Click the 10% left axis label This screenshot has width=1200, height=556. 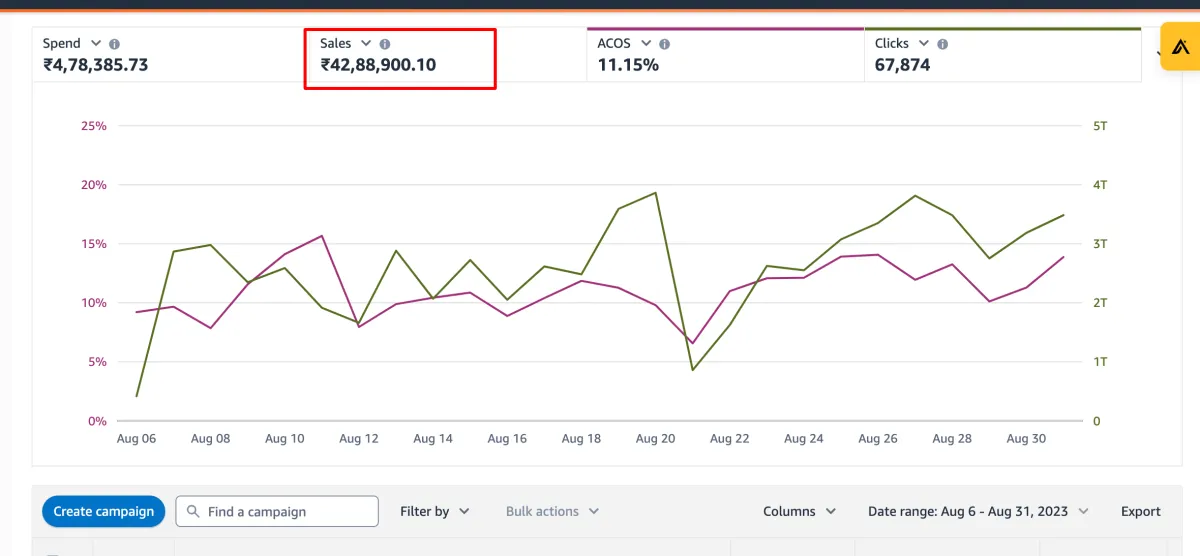pos(94,303)
